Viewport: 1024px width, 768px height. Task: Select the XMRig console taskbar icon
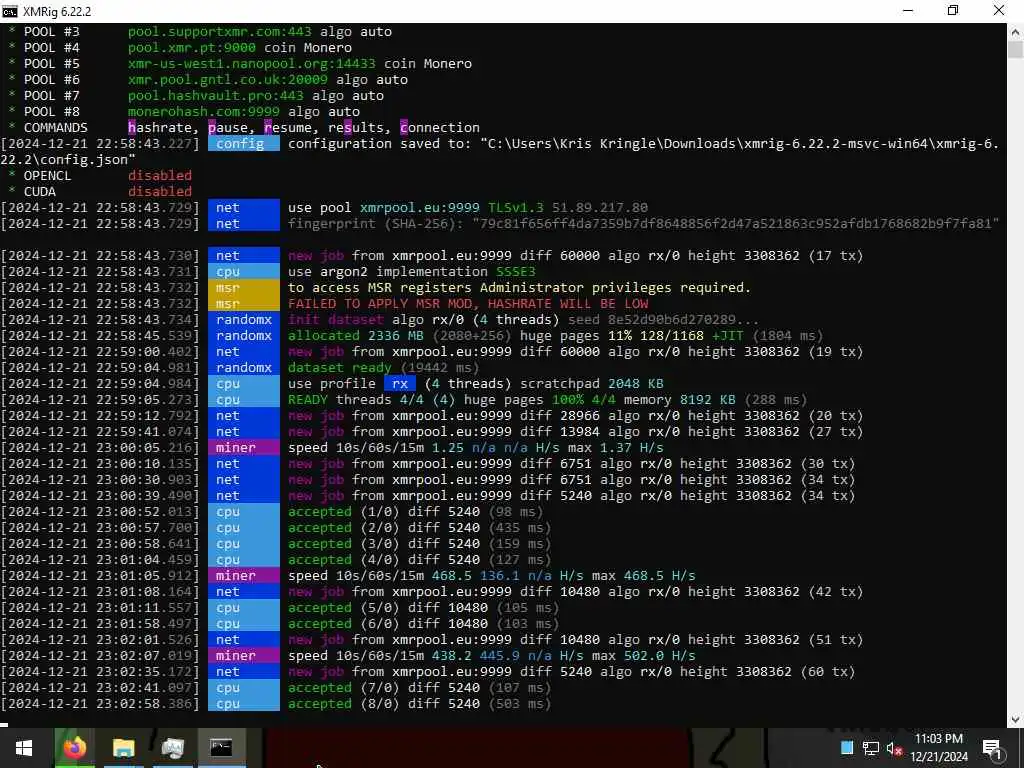tap(221, 748)
